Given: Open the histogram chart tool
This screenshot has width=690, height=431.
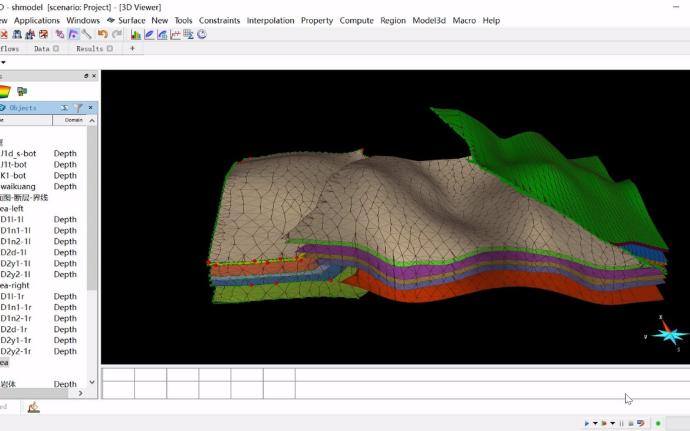Looking at the screenshot, I should coord(136,34).
